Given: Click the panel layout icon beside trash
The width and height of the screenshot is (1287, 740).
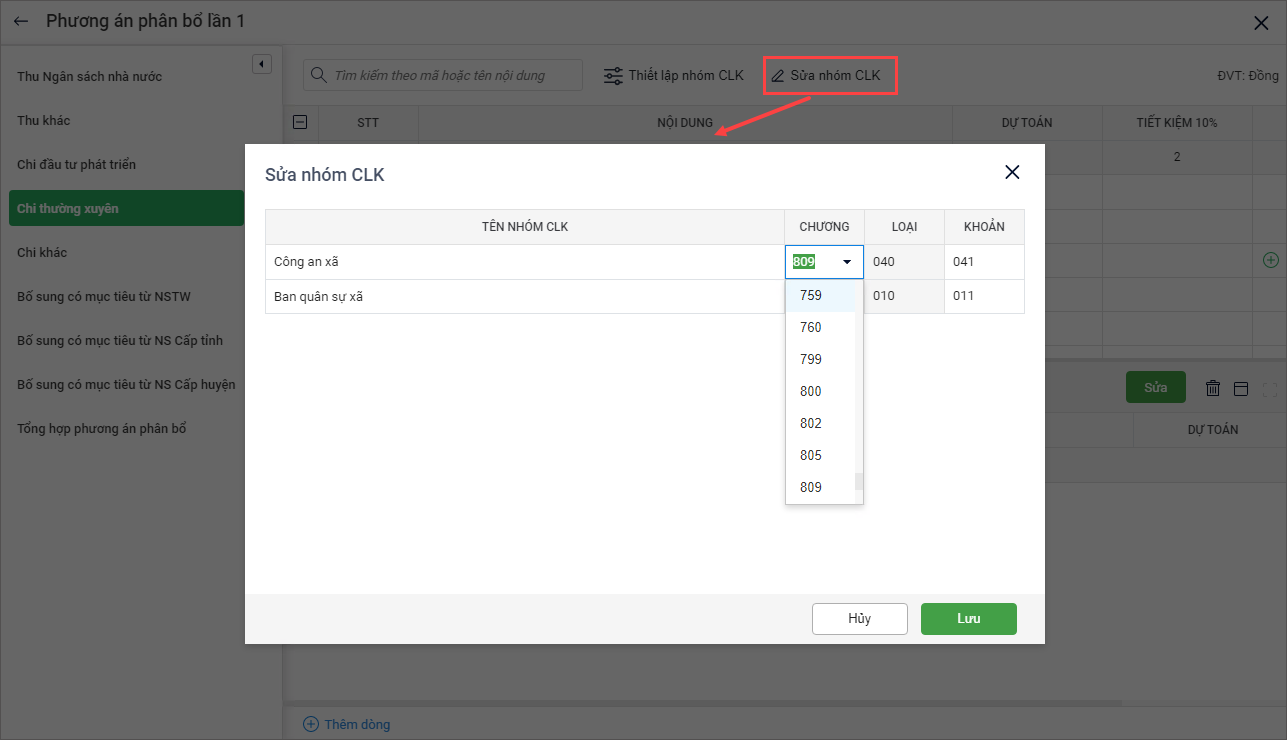Looking at the screenshot, I should pos(1241,388).
